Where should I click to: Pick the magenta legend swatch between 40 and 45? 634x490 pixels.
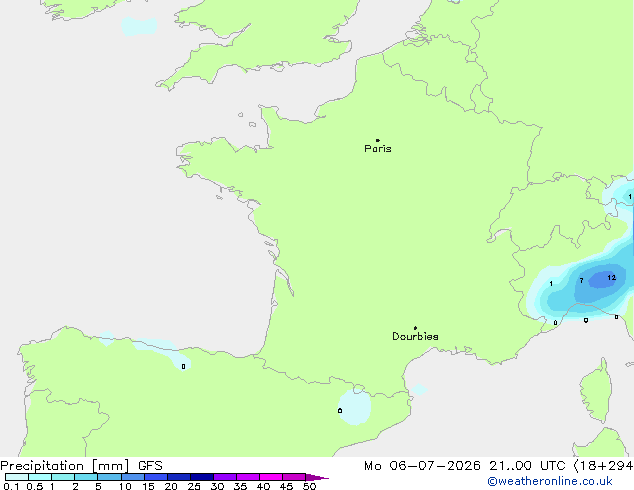(271, 477)
